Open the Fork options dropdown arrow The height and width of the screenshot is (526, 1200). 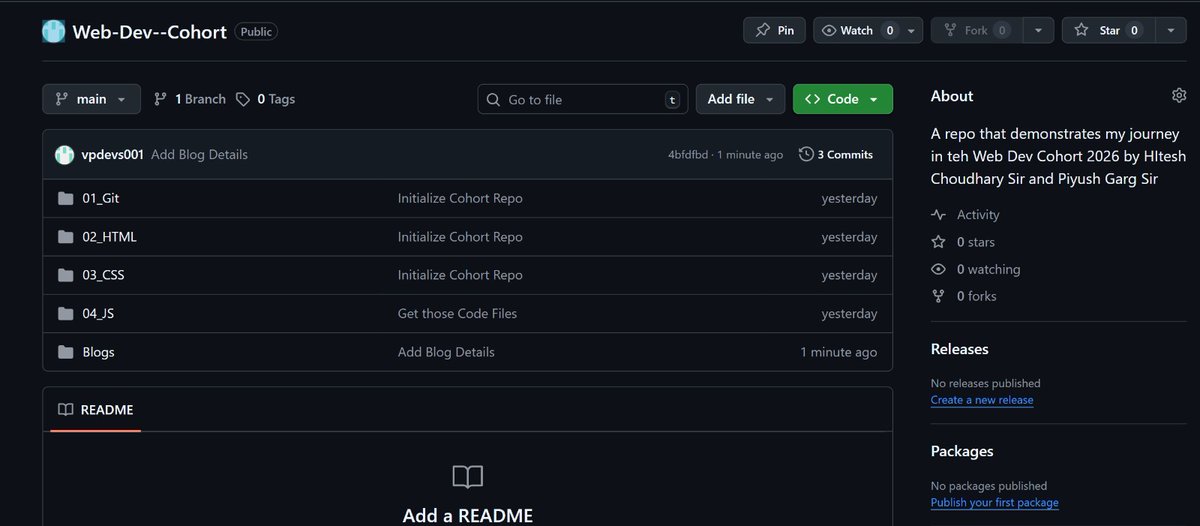click(1039, 31)
